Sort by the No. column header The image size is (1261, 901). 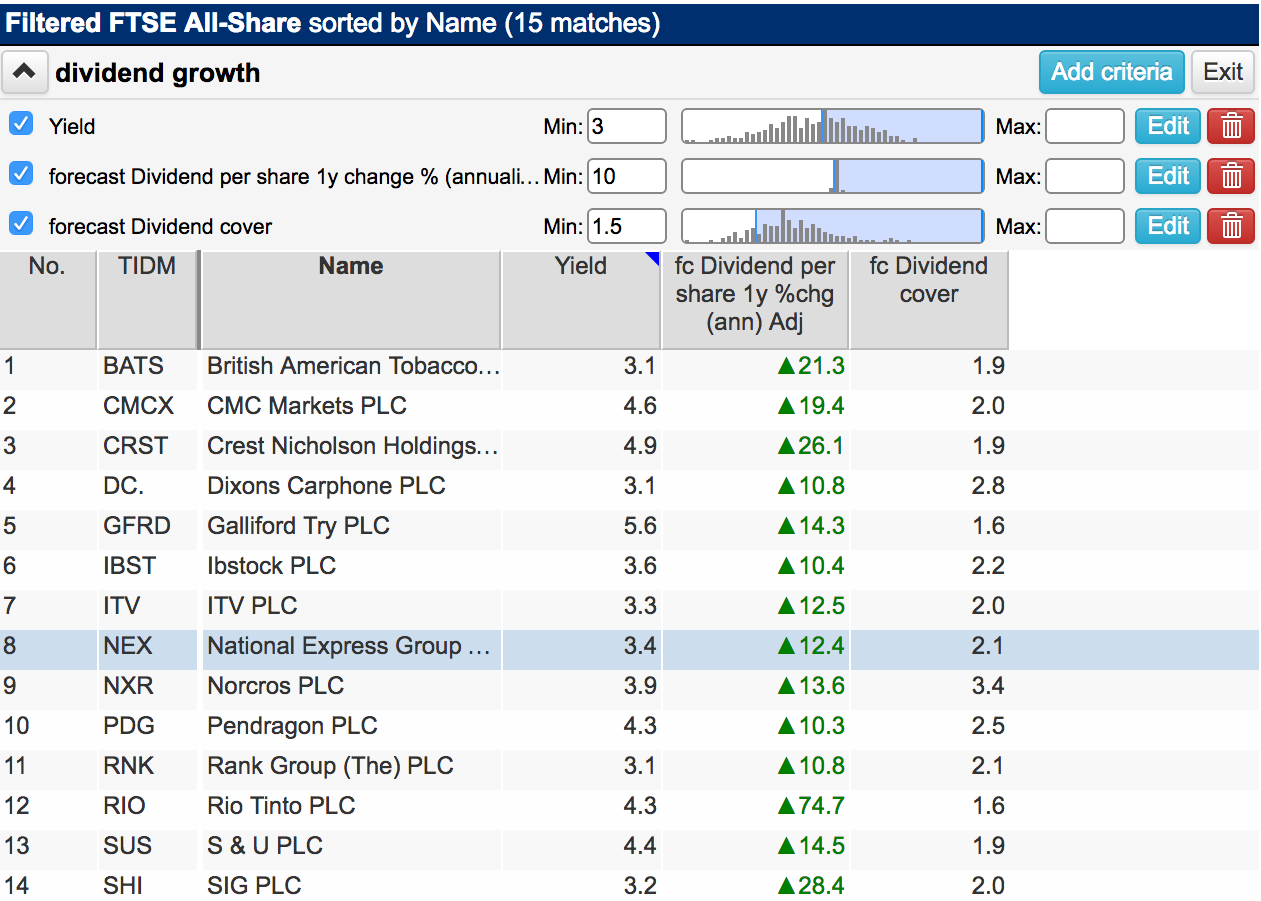click(48, 299)
